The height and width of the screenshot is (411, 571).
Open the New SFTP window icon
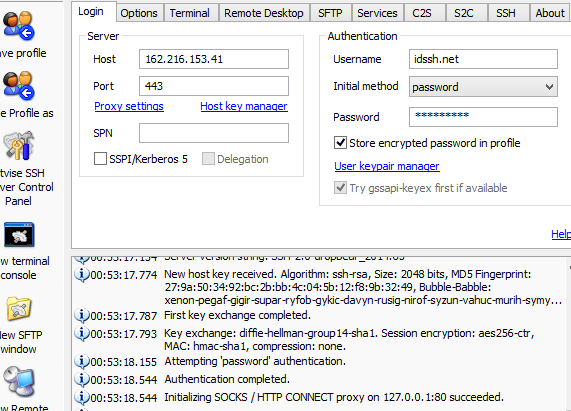coord(19,309)
